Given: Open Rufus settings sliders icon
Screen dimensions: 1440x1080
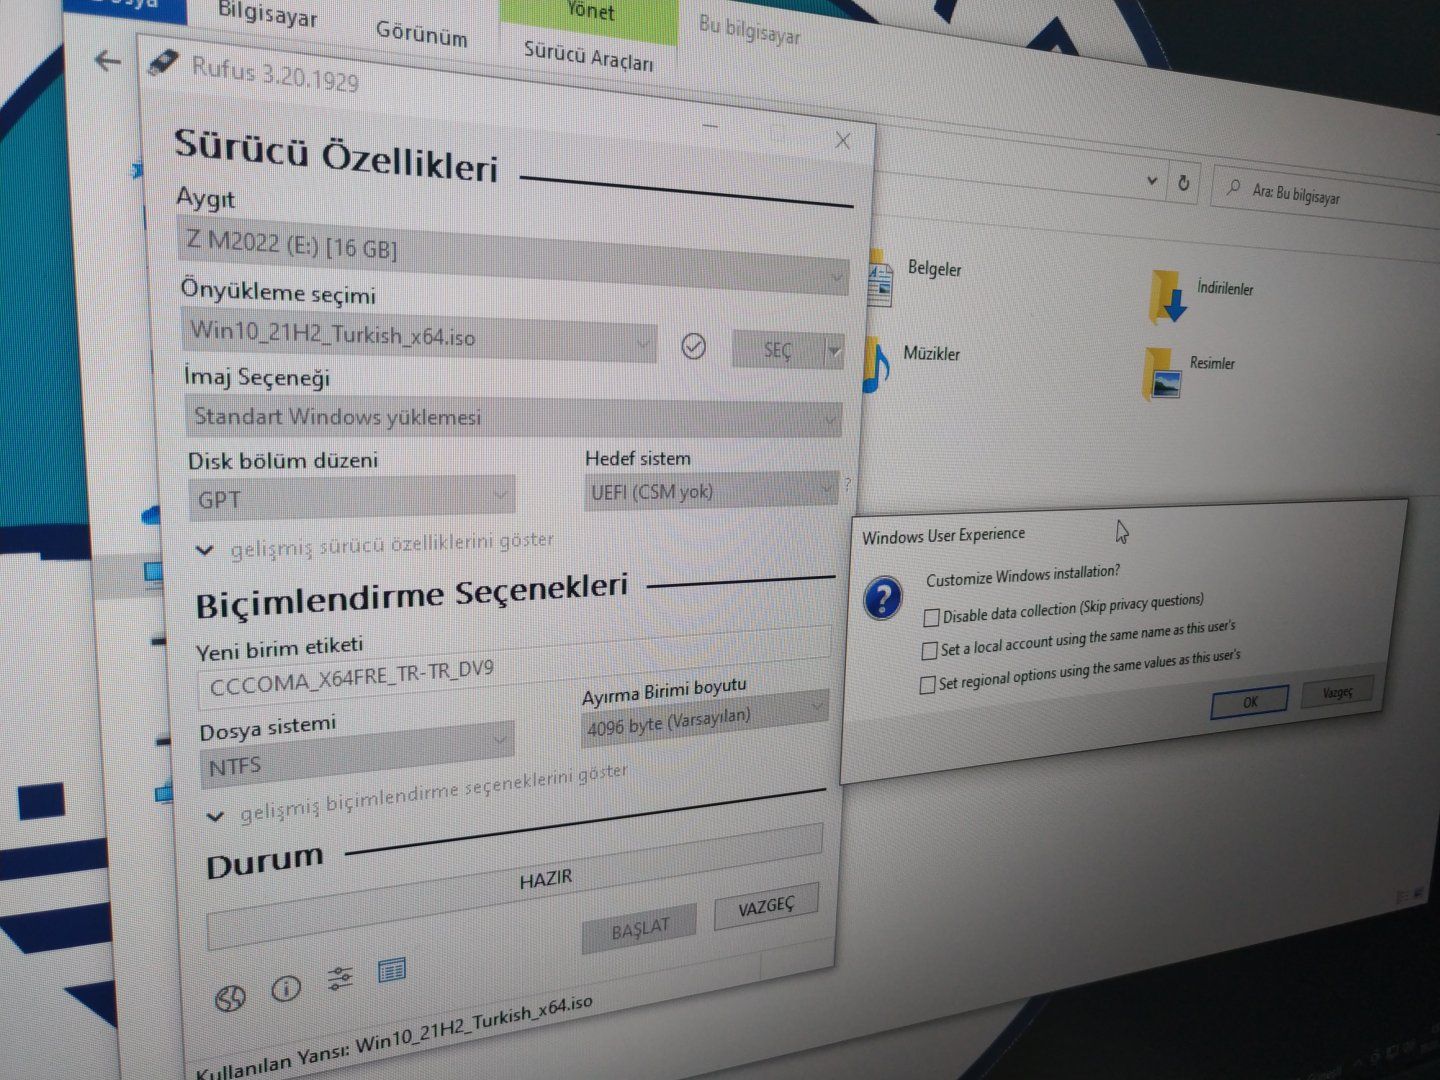Looking at the screenshot, I should 340,979.
